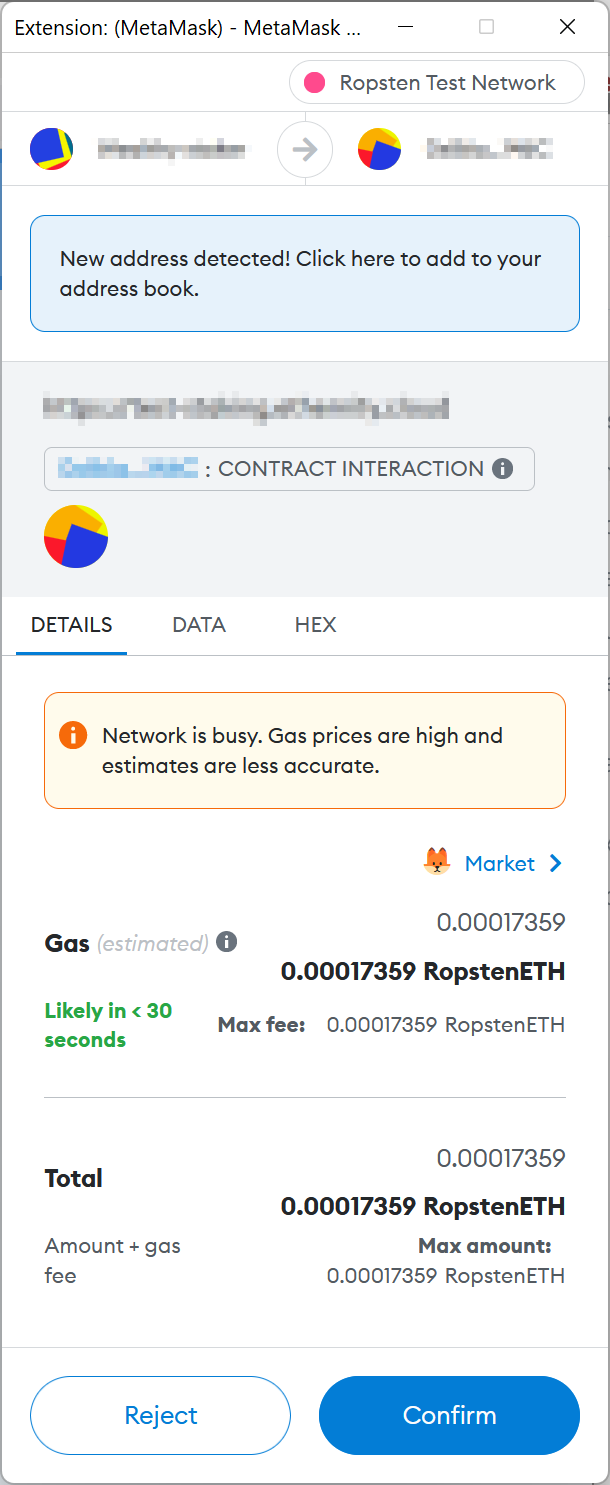Add new address to address book

point(304,273)
